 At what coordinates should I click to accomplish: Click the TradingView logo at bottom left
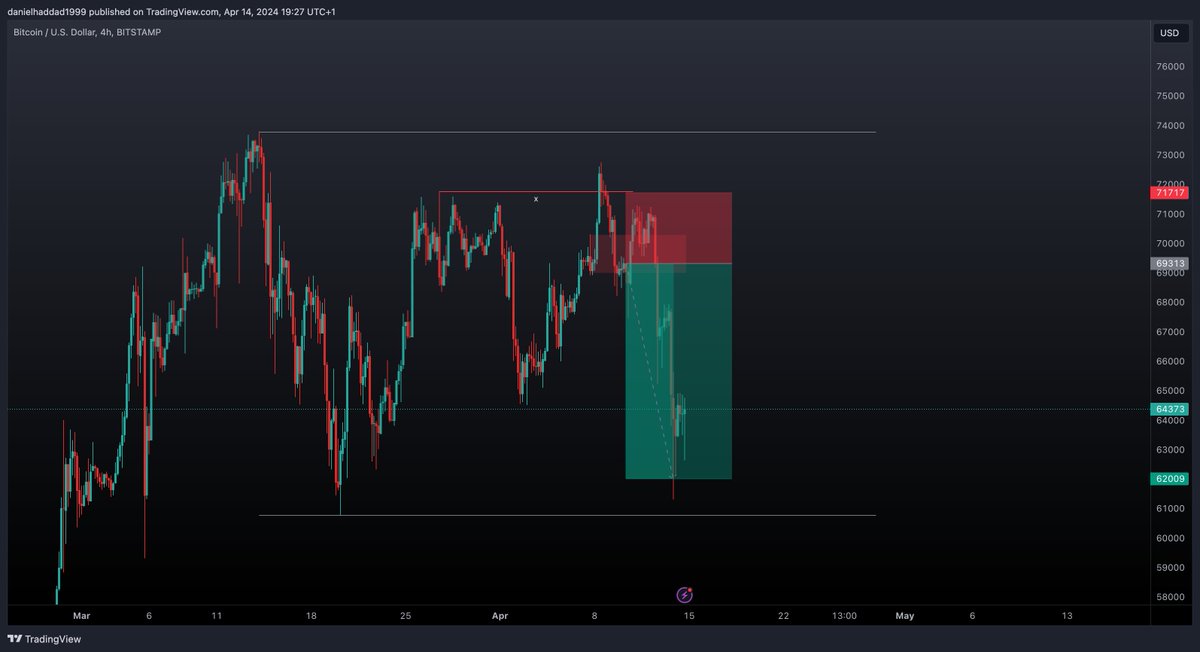pyautogui.click(x=44, y=639)
